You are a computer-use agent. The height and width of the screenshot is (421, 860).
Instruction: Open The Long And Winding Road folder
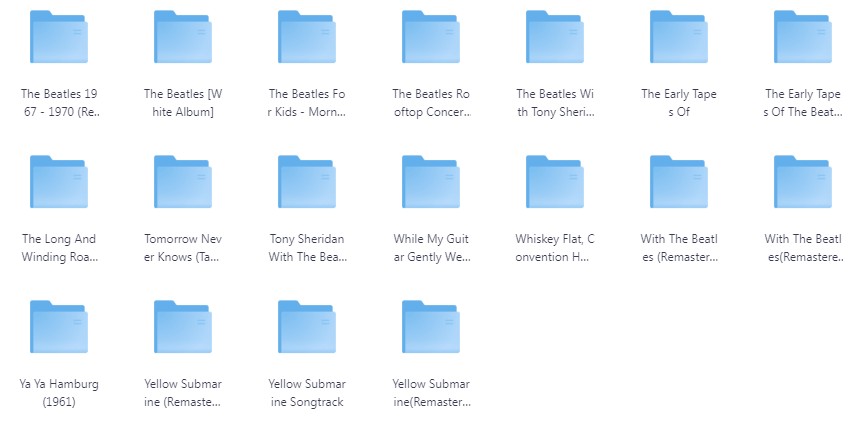(x=59, y=181)
